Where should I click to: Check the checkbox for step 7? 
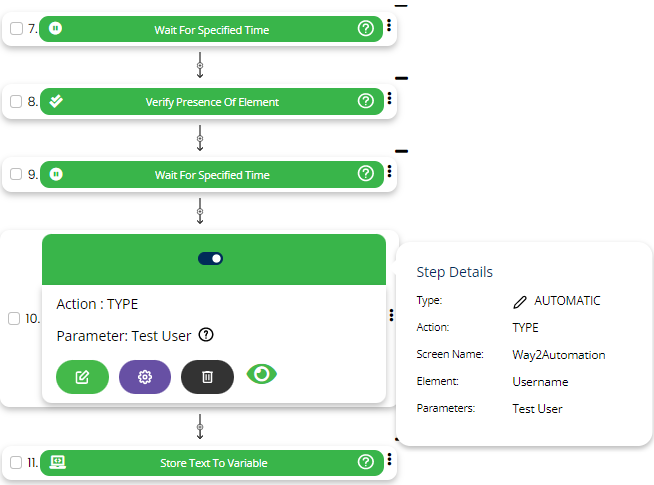click(16, 29)
